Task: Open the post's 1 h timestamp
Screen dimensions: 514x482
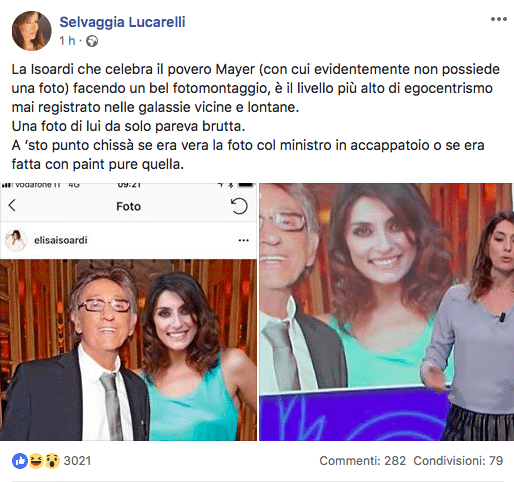Action: coord(67,41)
